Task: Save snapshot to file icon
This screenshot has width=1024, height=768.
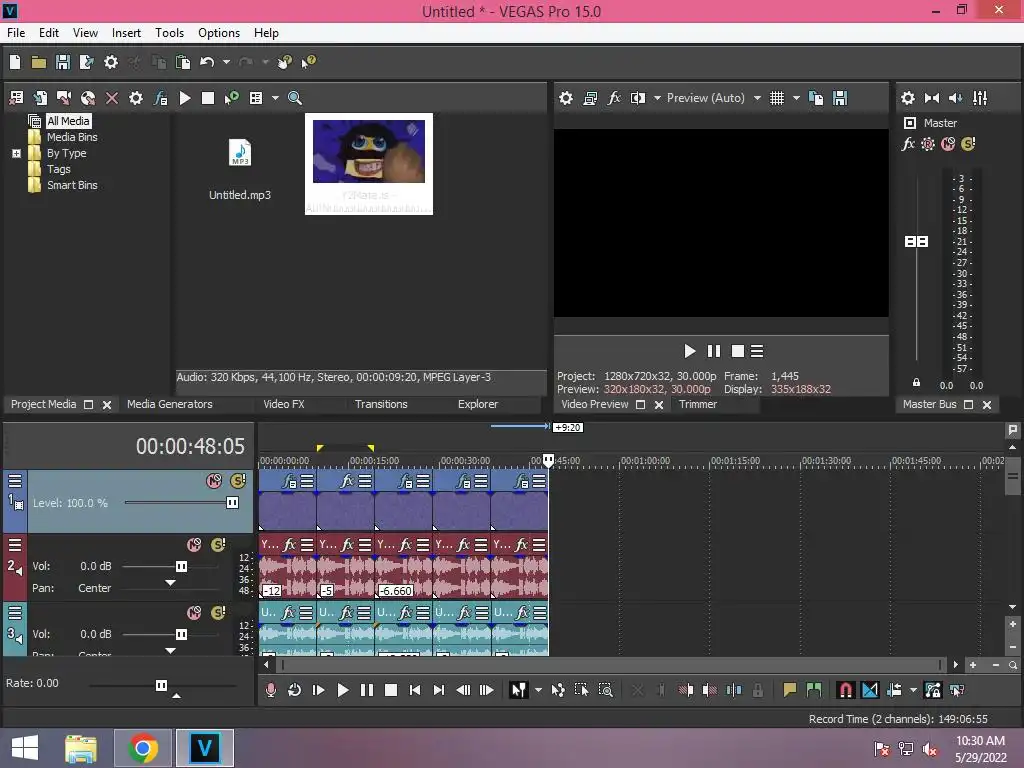Action: click(x=840, y=98)
